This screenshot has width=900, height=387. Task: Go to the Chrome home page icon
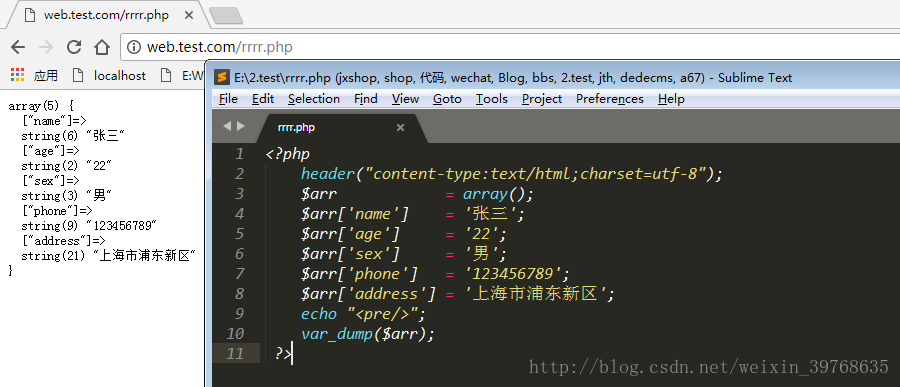click(x=102, y=47)
